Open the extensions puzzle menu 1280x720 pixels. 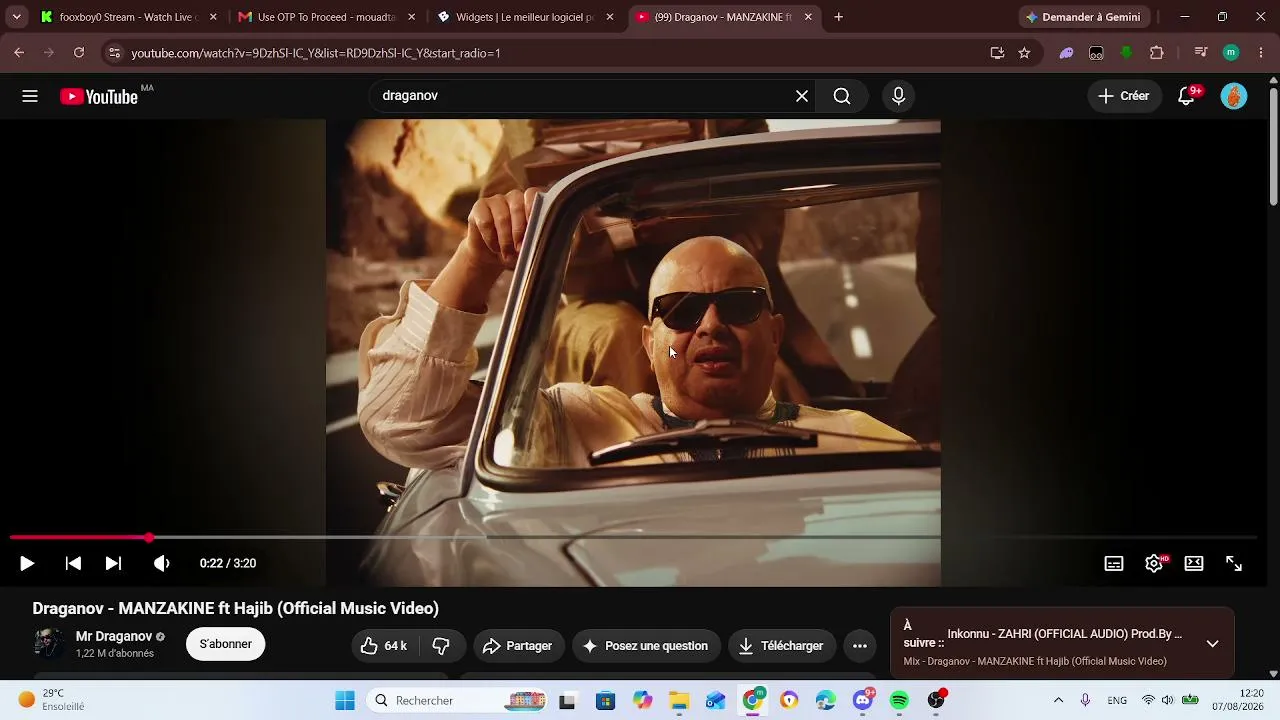[1157, 53]
